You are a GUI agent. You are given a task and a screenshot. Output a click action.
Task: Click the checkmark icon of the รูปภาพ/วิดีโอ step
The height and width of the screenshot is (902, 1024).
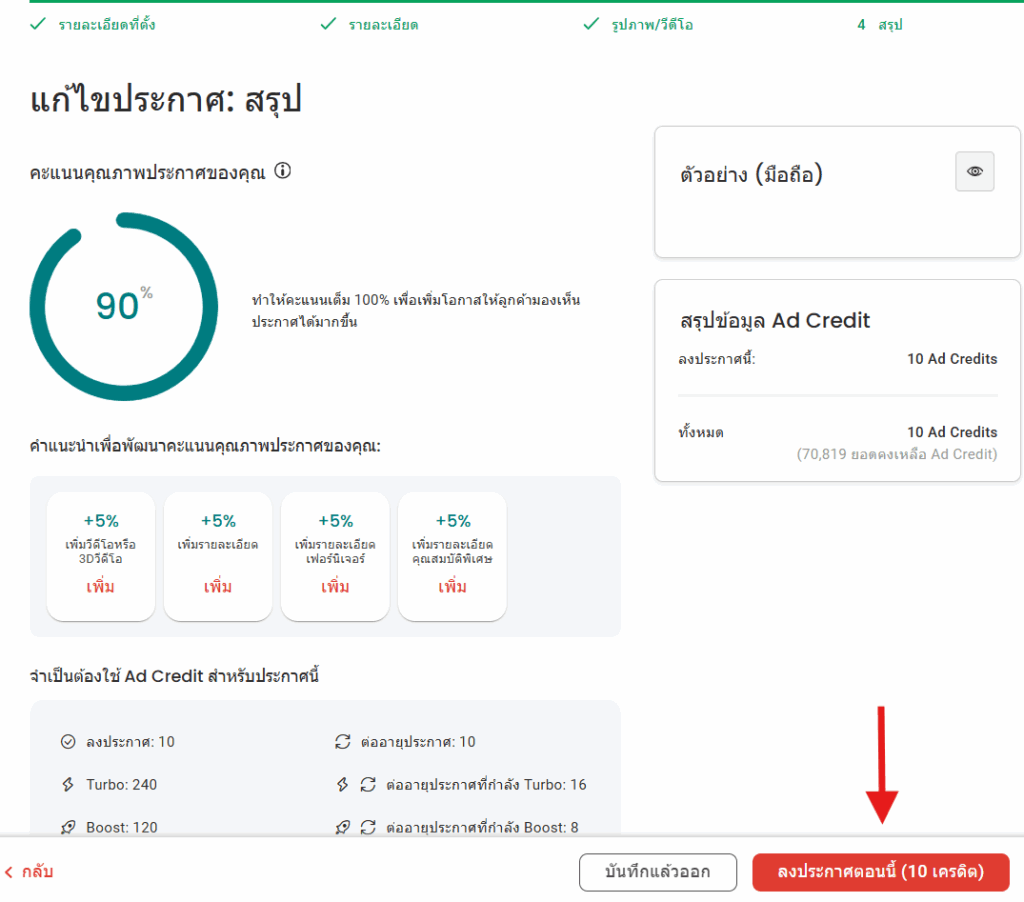point(591,24)
